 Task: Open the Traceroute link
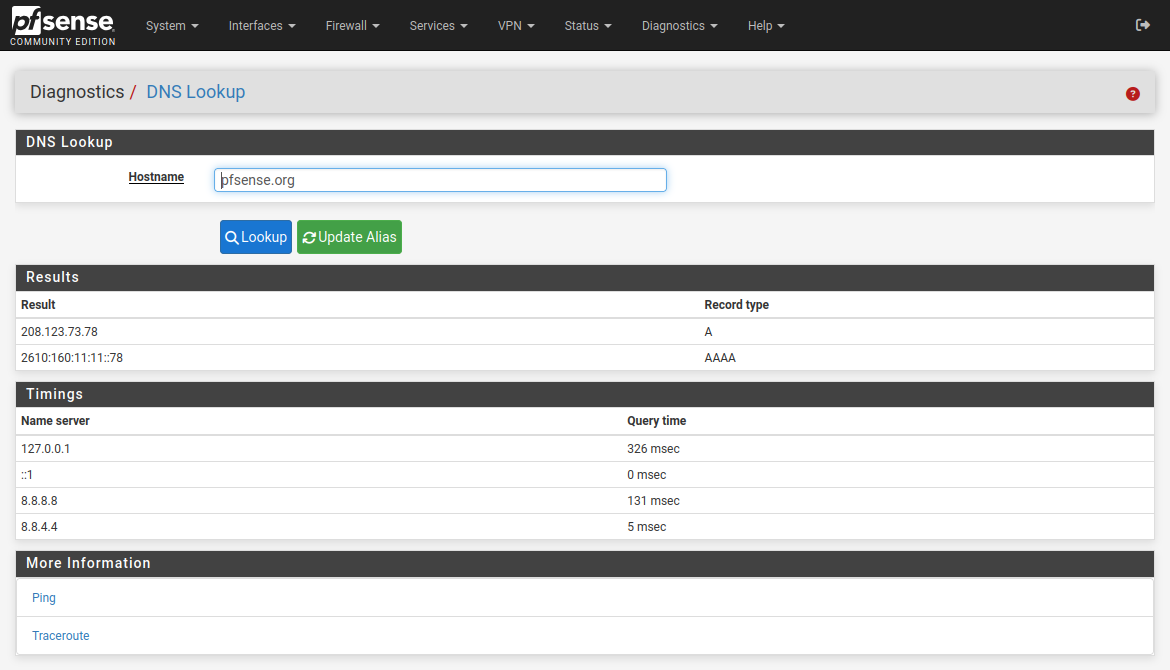coord(60,636)
